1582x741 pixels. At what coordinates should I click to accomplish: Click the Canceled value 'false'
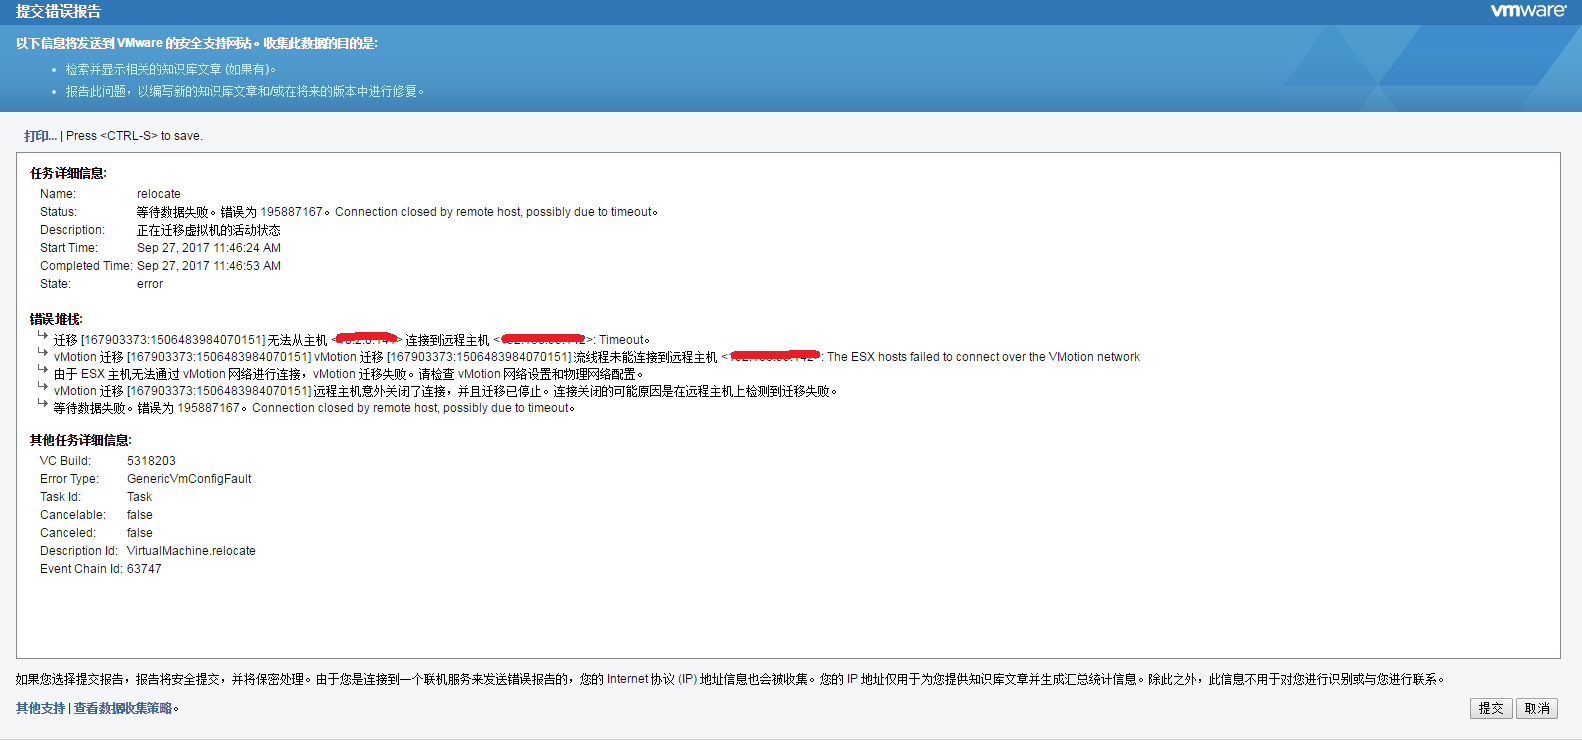140,533
